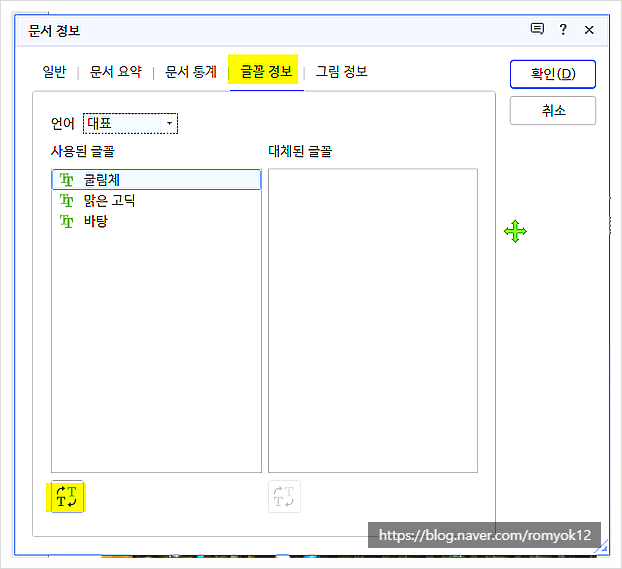Close the 문서 정보 dialog
This screenshot has width=622, height=569.
[x=589, y=30]
